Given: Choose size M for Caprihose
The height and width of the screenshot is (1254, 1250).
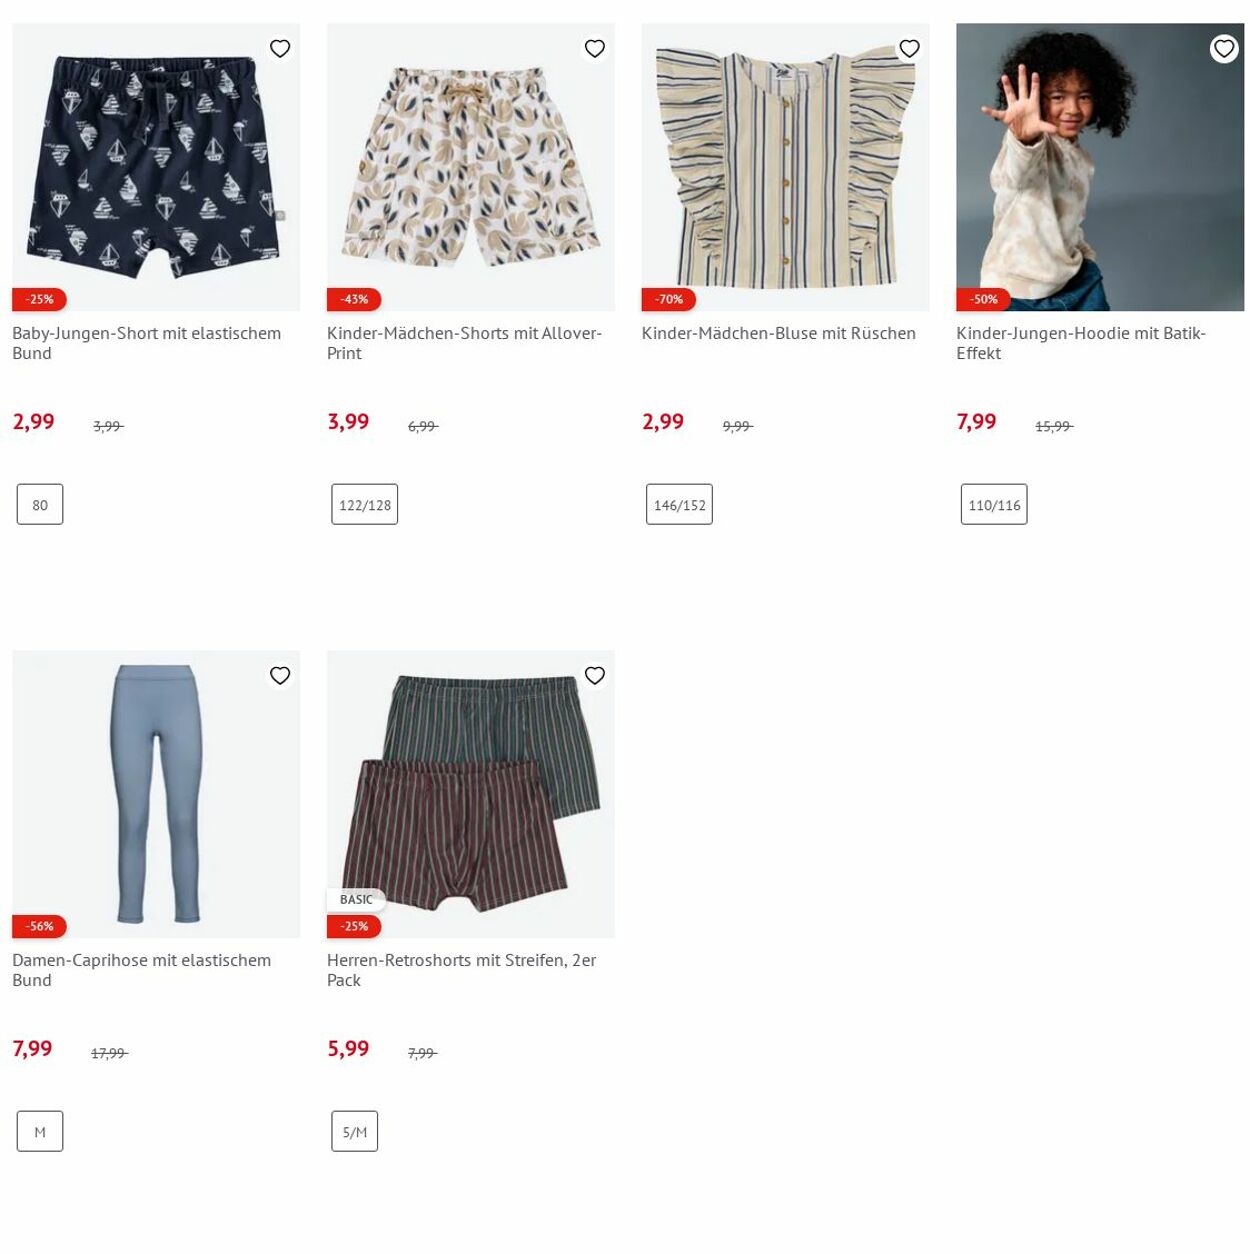Looking at the screenshot, I should pos(40,1132).
